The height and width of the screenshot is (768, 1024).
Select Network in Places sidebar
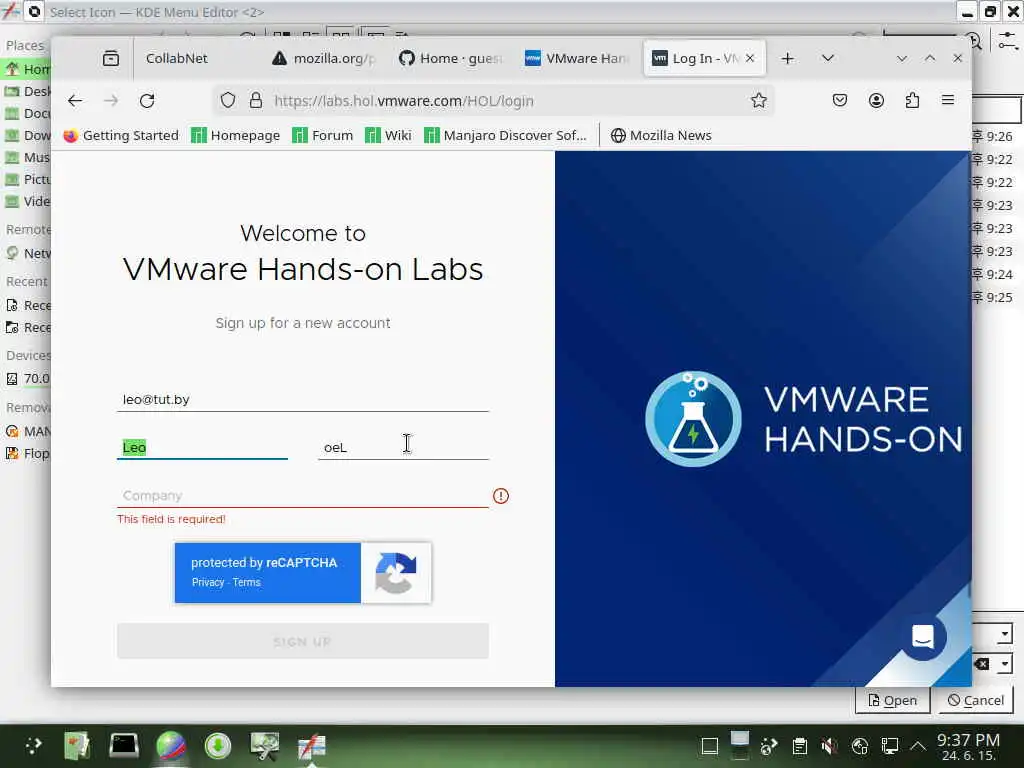point(27,253)
